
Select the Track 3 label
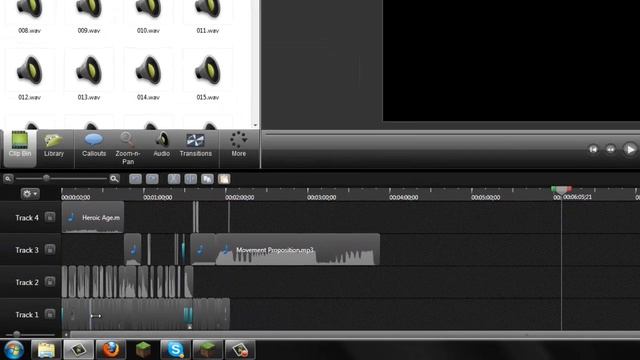point(27,250)
